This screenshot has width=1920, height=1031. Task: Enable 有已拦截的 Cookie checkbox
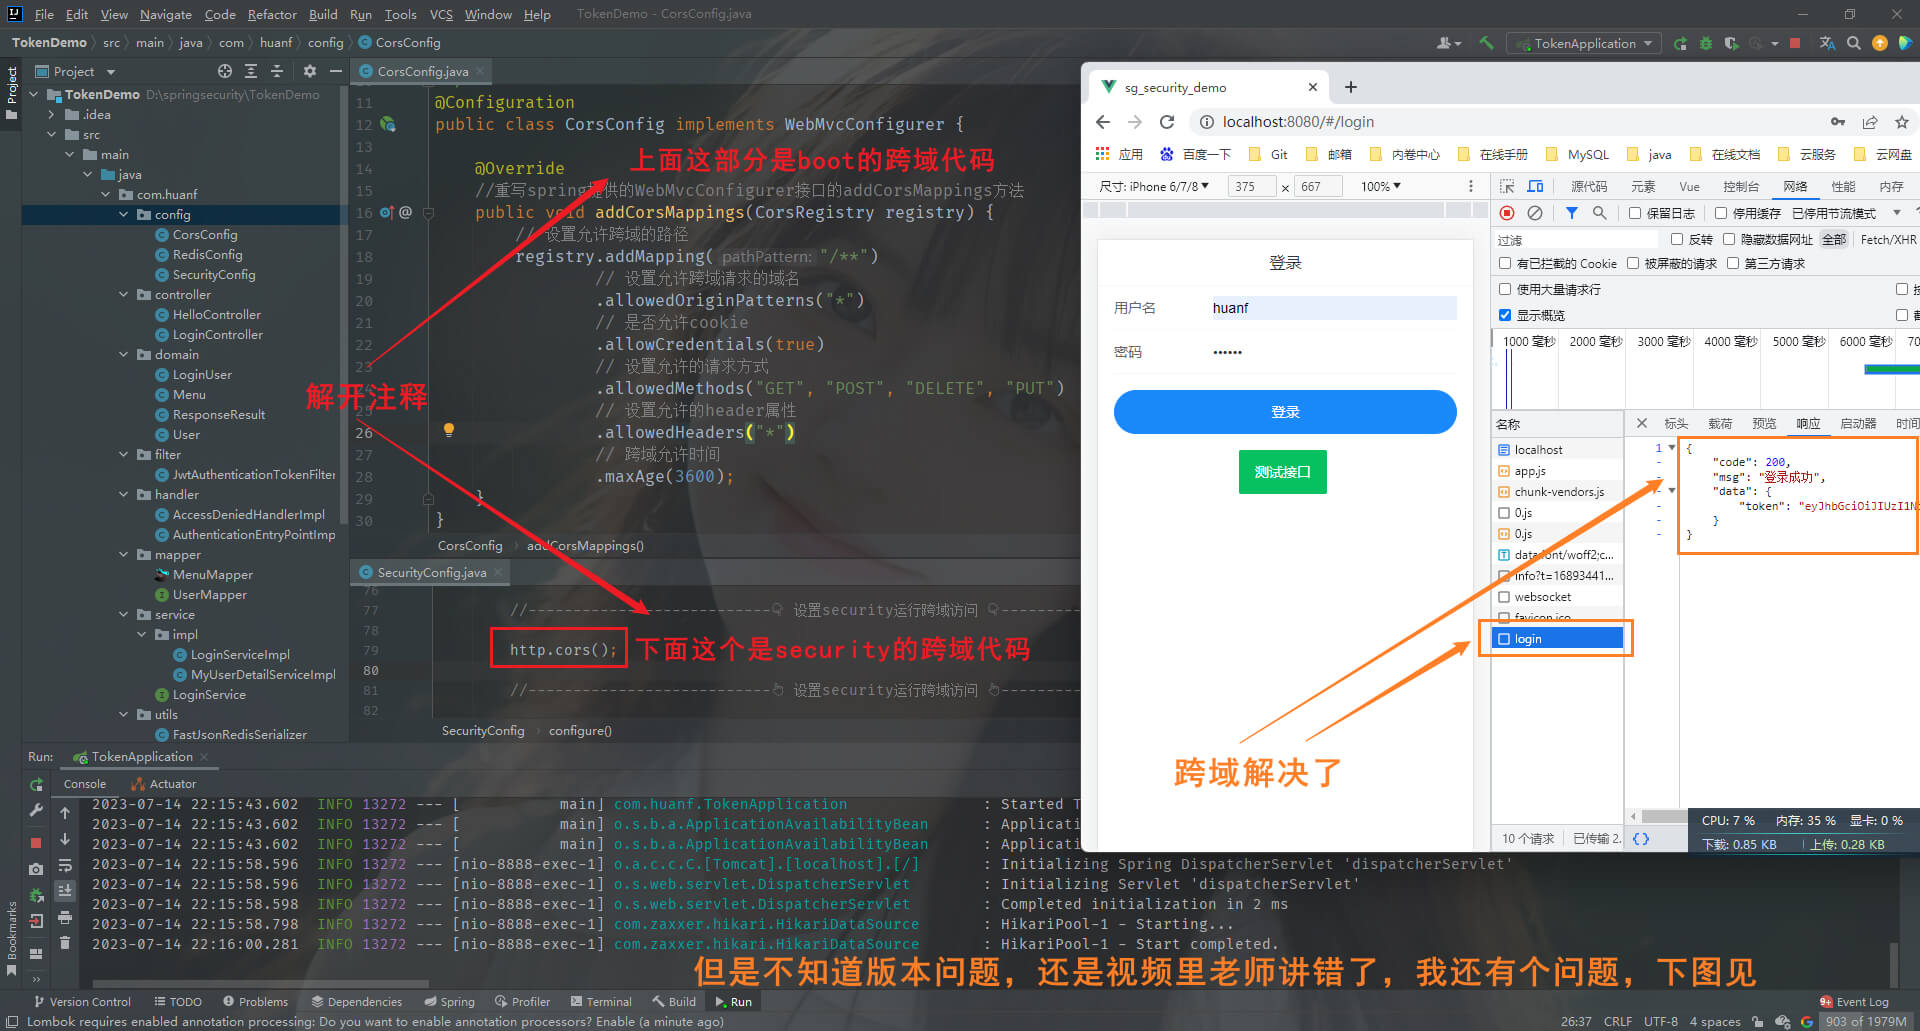point(1505,263)
